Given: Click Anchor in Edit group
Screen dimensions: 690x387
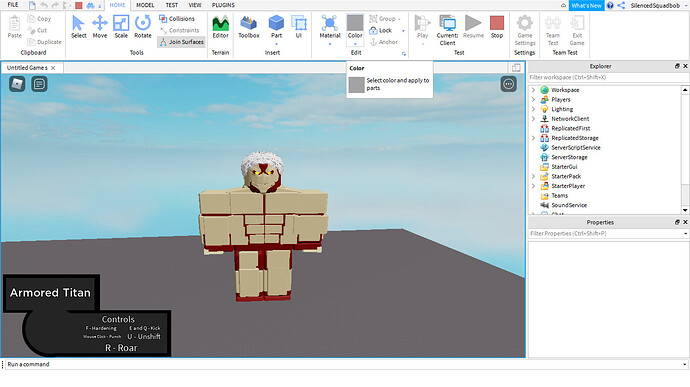Looking at the screenshot, I should point(384,42).
